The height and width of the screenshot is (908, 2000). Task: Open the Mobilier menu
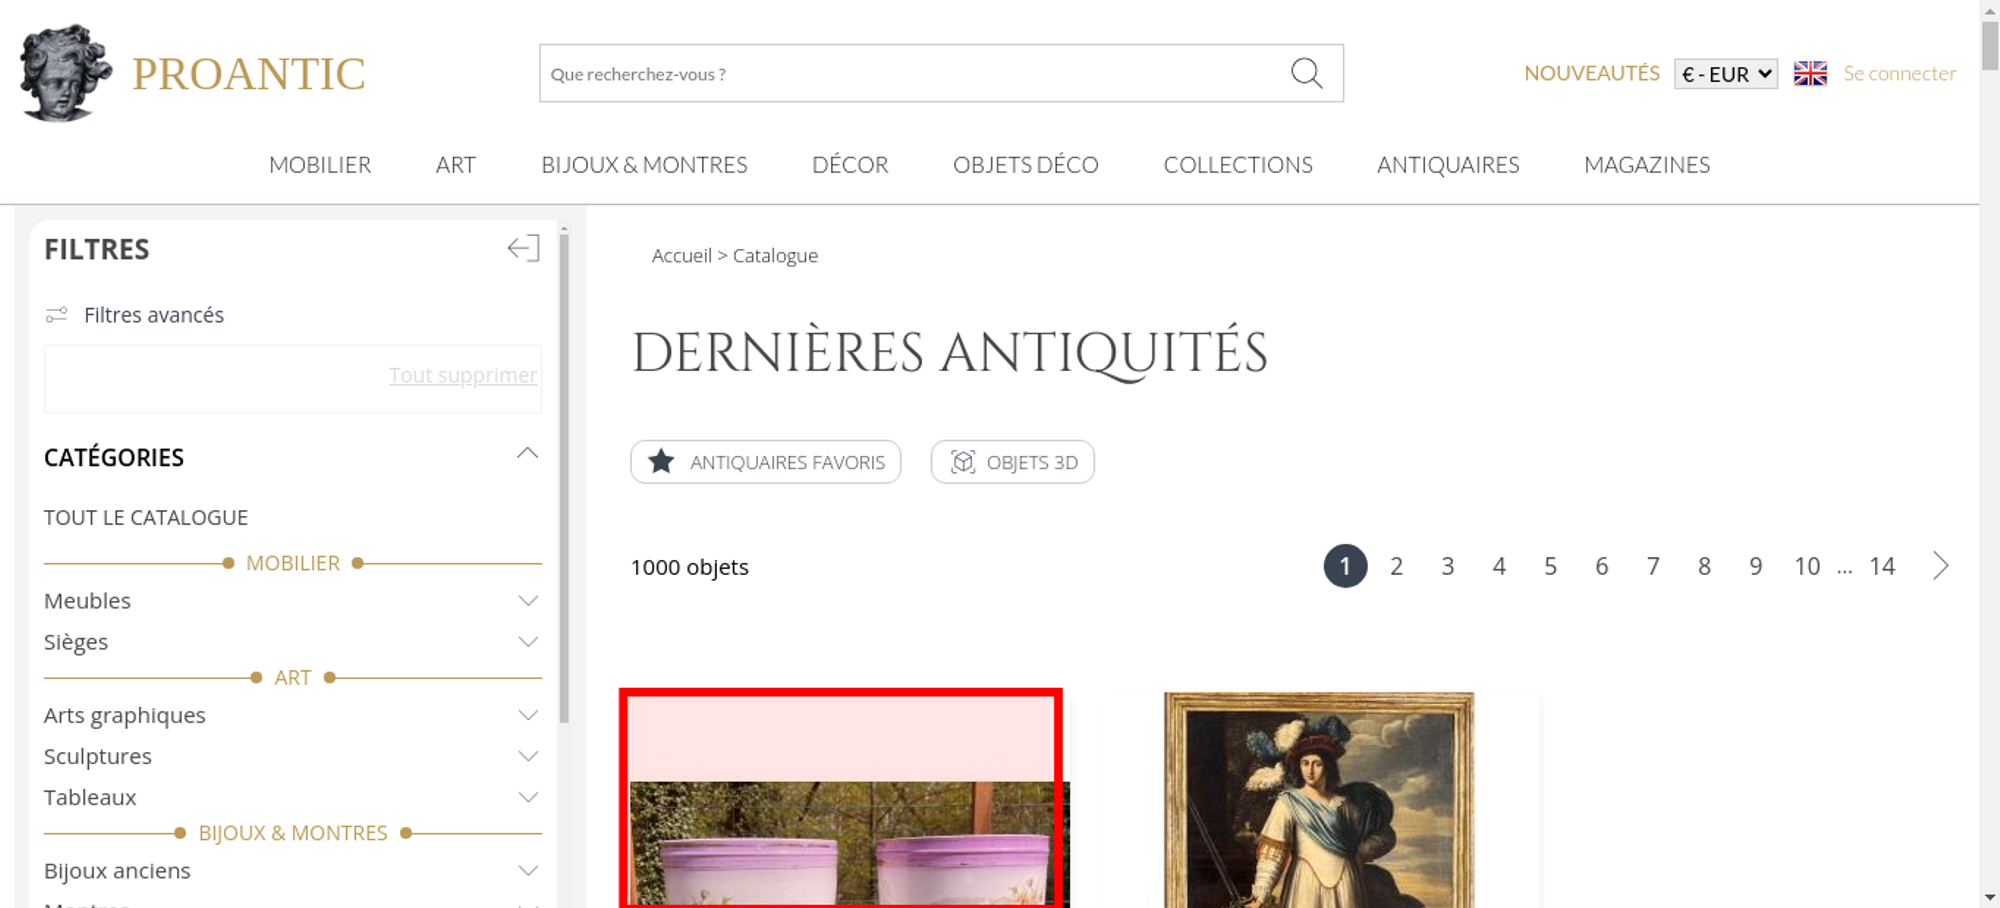tap(320, 165)
